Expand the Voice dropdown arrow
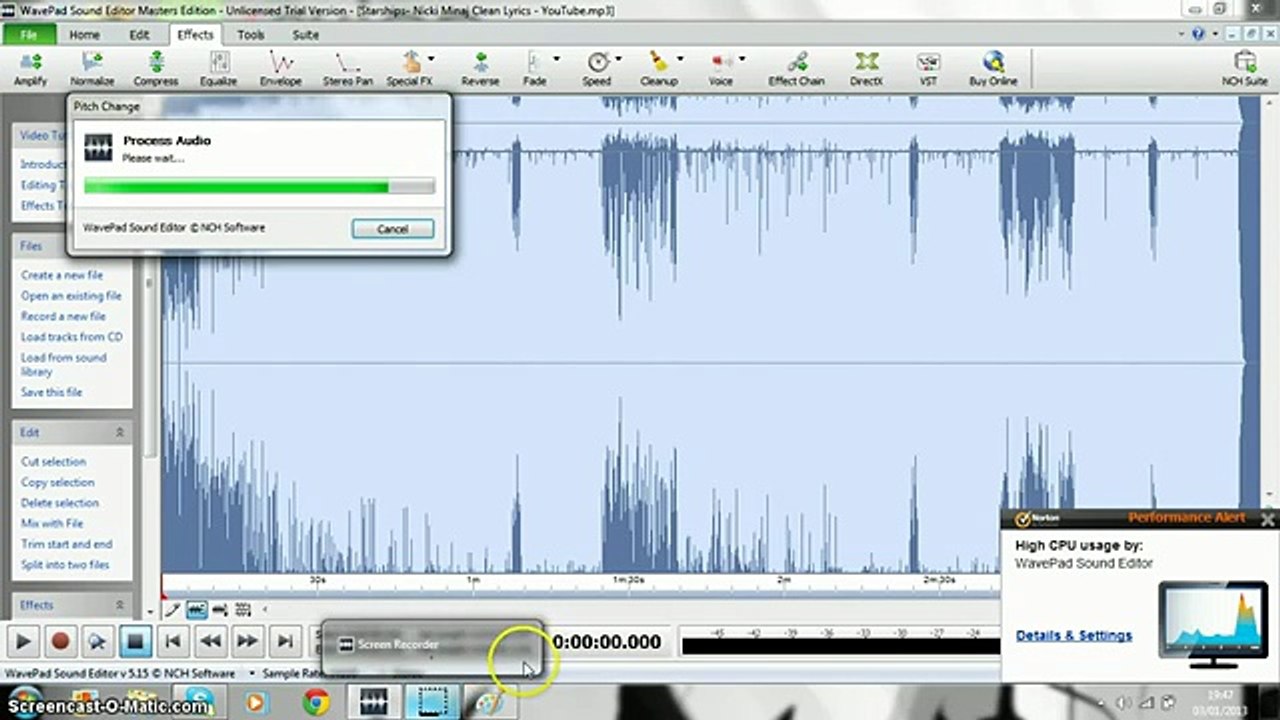1280x720 pixels. 741,59
